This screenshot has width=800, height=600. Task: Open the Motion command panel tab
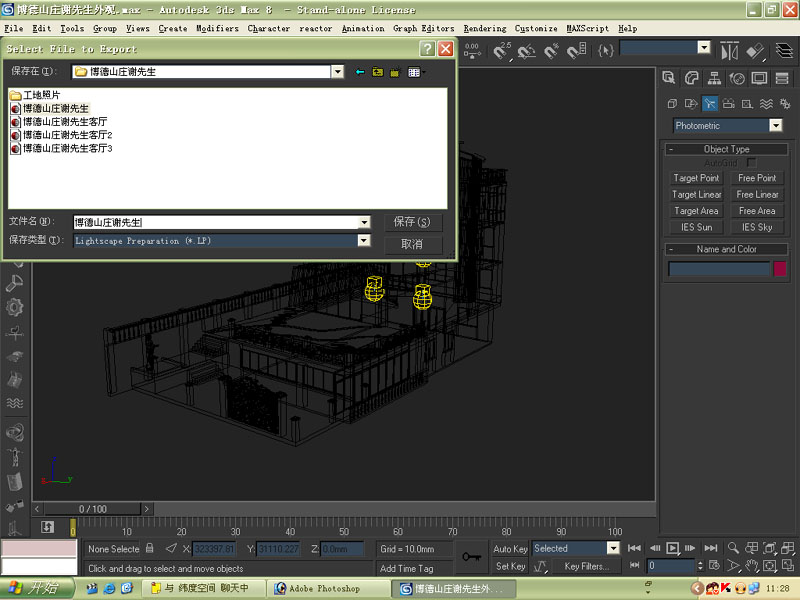[737, 78]
